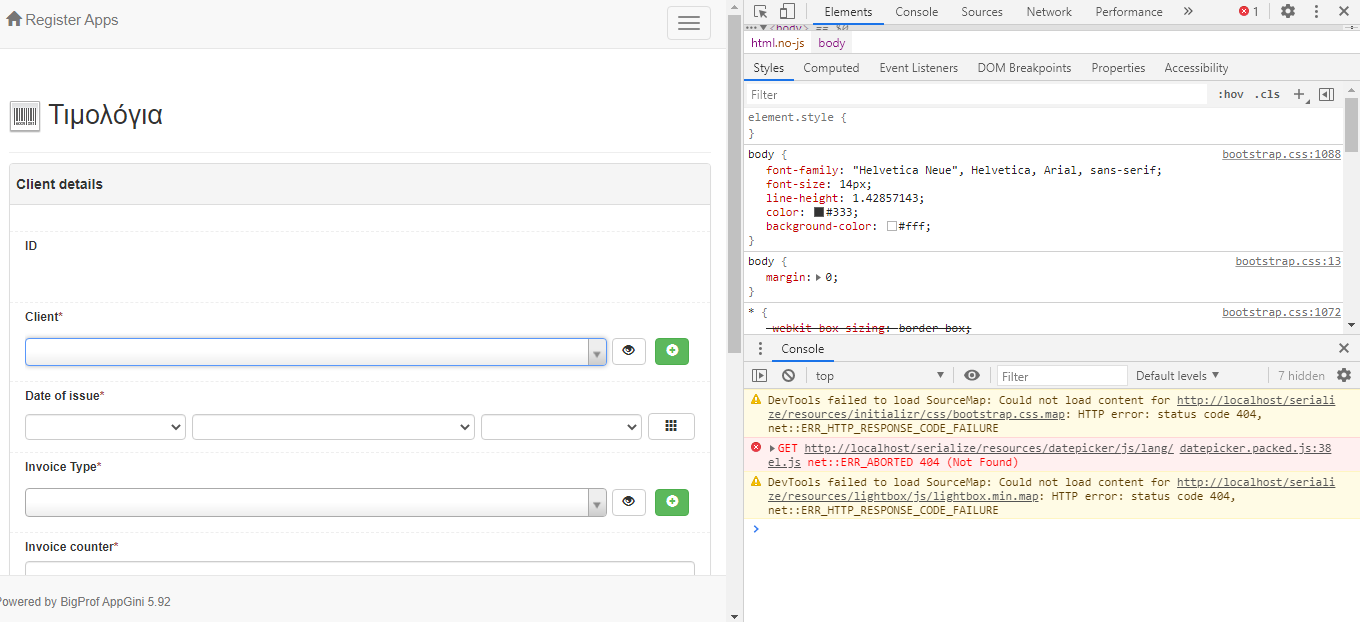The width and height of the screenshot is (1360, 622).
Task: Click the #333 color swatch
Action: pos(819,212)
